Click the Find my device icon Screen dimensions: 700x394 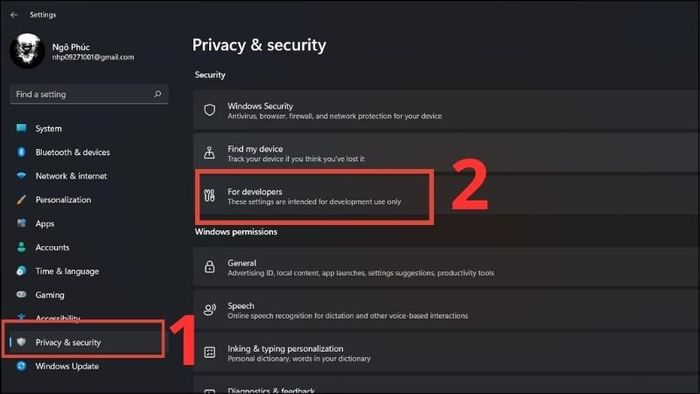[x=209, y=153]
